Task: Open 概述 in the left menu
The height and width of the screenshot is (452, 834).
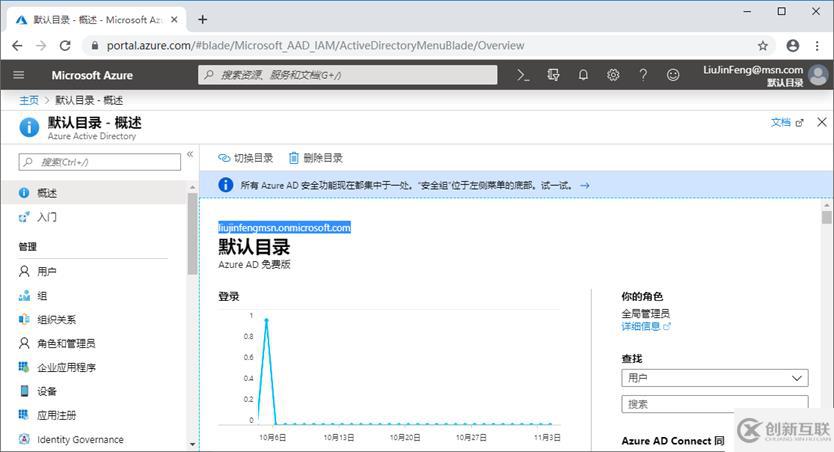Action: coord(95,193)
